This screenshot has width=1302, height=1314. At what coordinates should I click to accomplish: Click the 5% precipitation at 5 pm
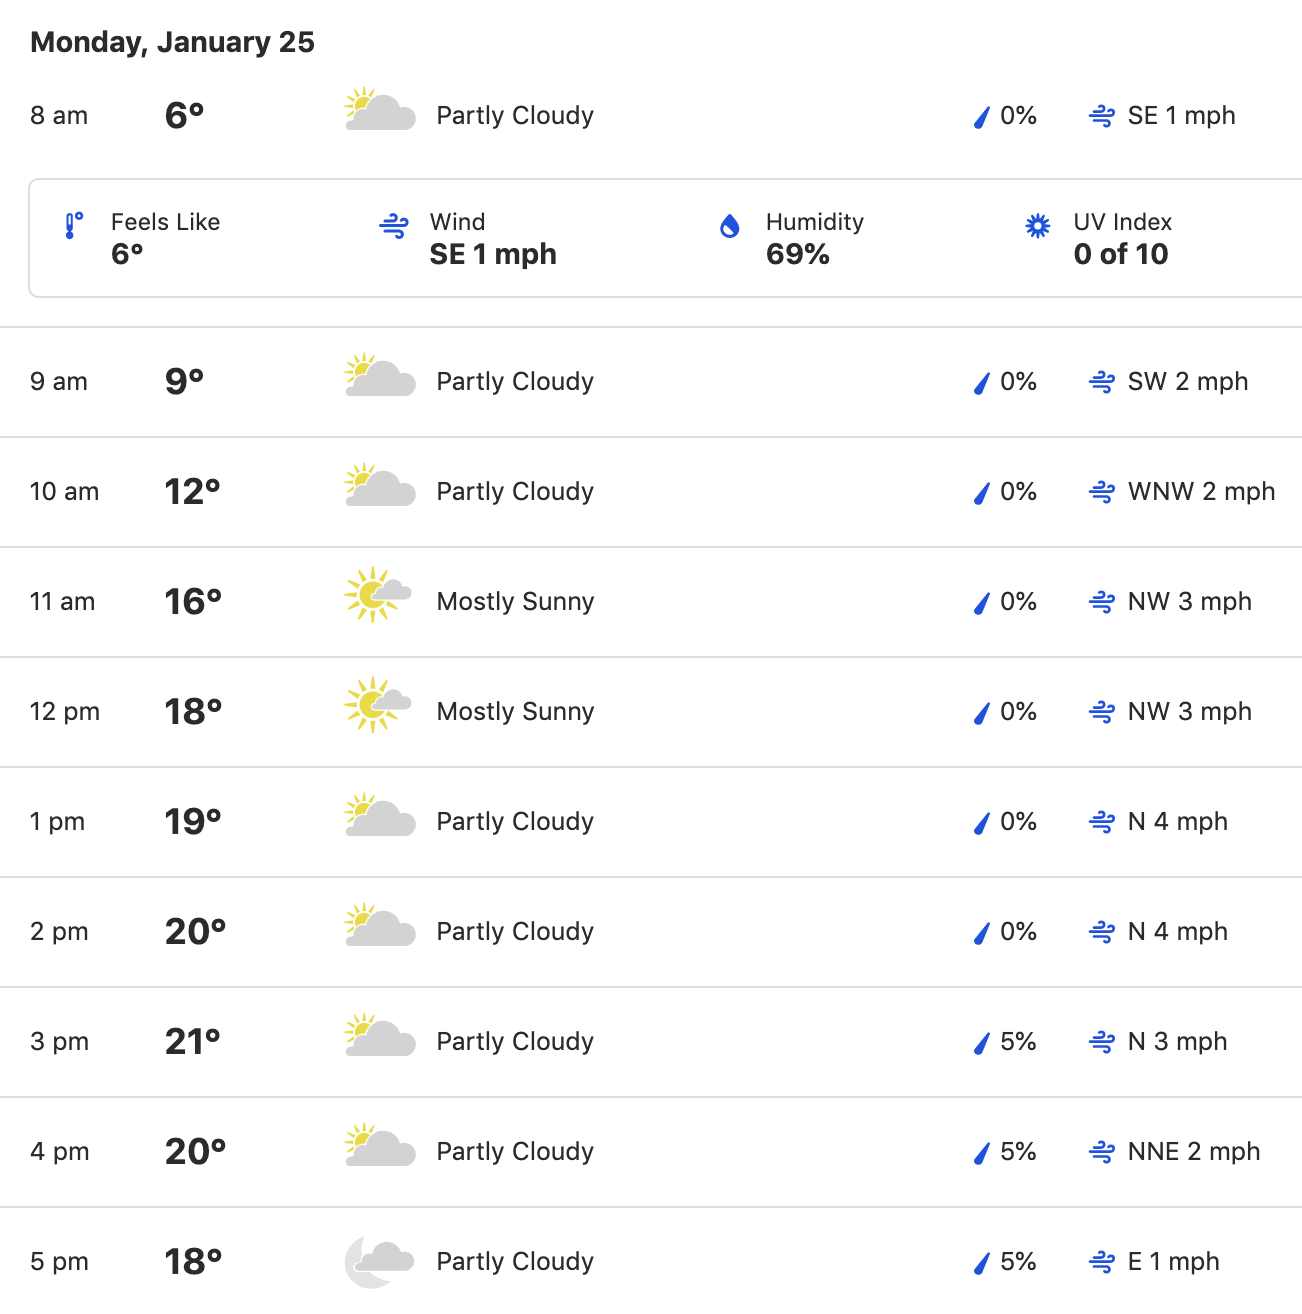click(1018, 1262)
